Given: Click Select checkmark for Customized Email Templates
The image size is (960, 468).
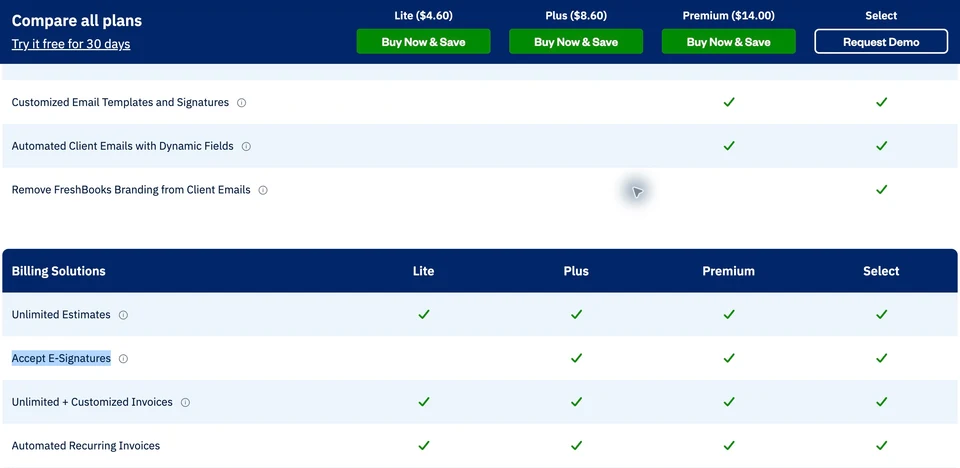Looking at the screenshot, I should (x=881, y=102).
